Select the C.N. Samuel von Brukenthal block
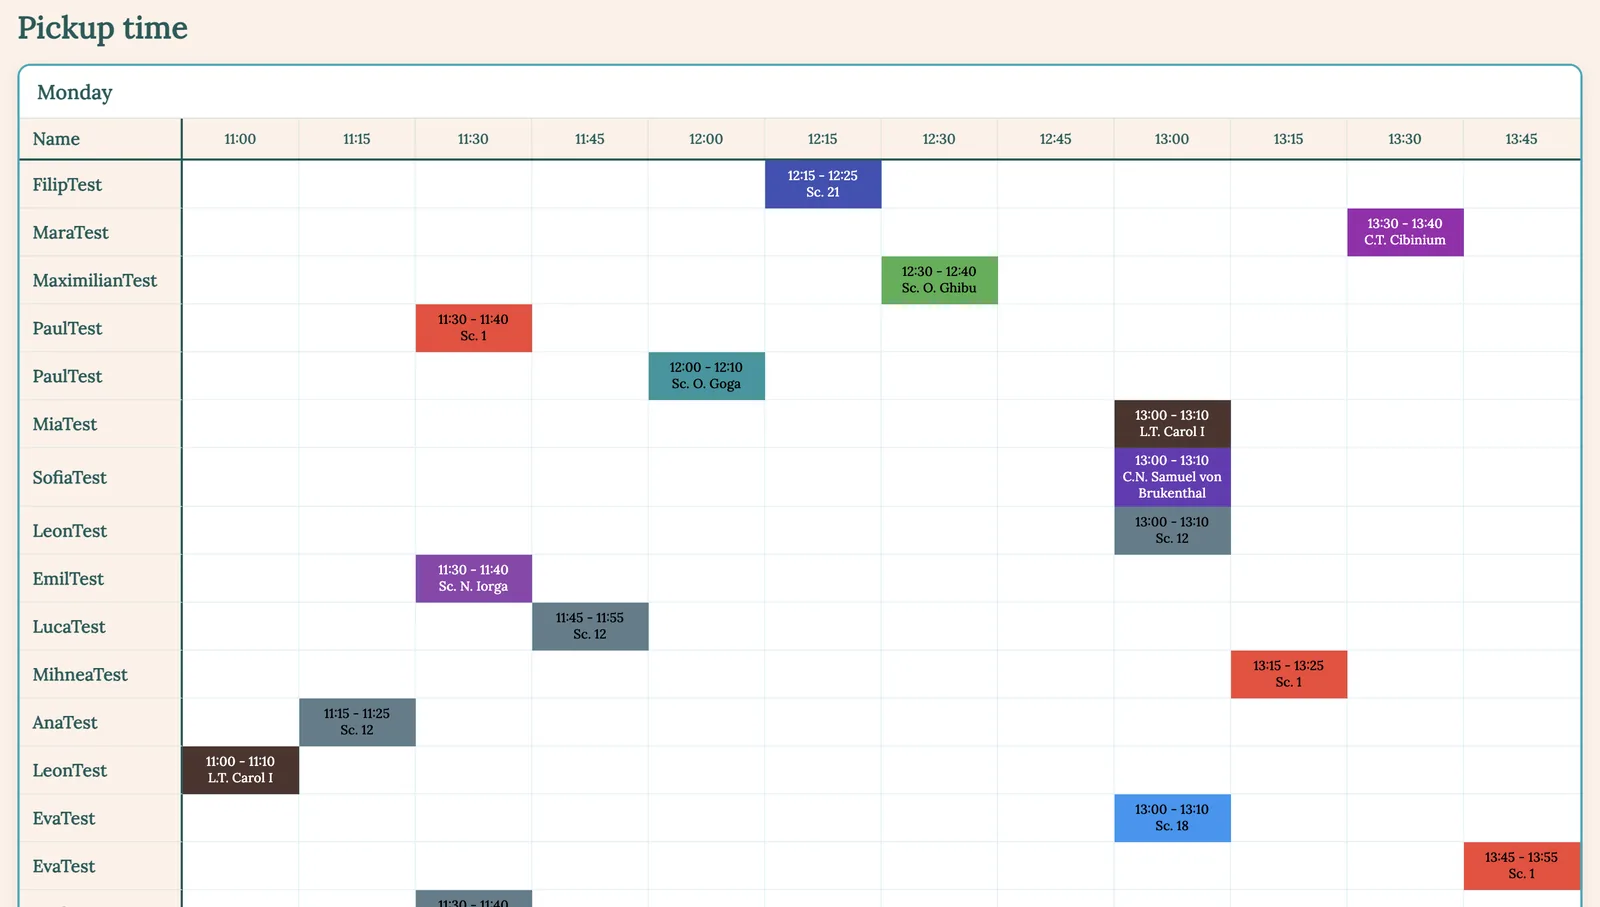Viewport: 1600px width, 907px height. click(1172, 477)
